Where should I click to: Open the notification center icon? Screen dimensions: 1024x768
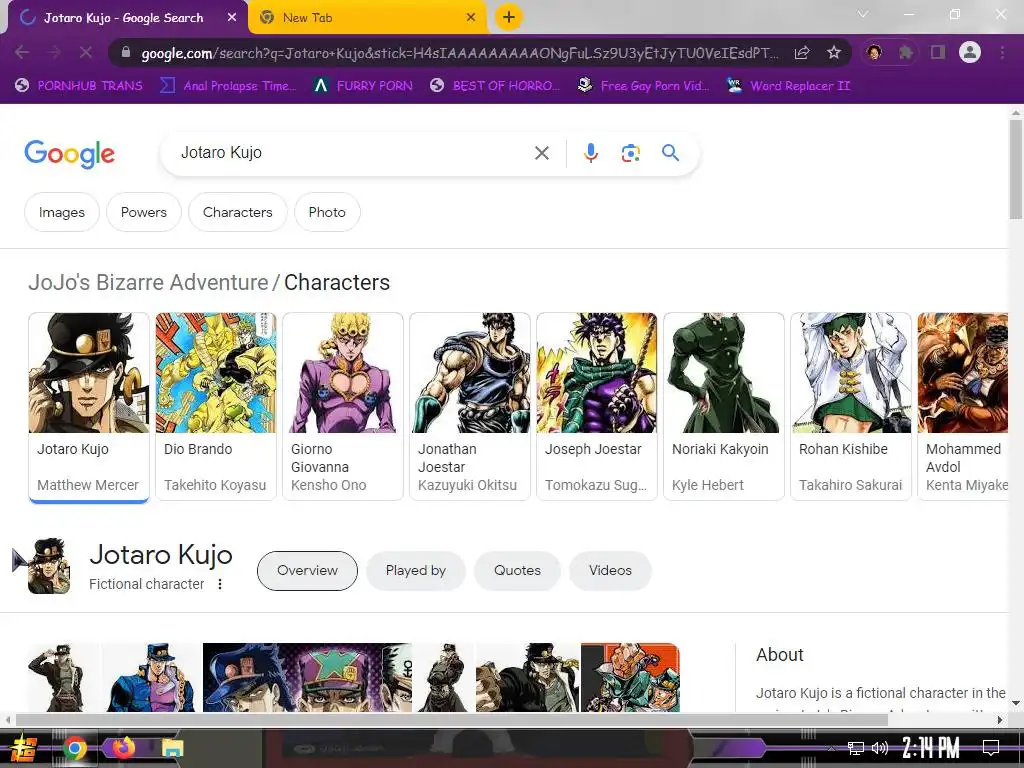(x=991, y=748)
